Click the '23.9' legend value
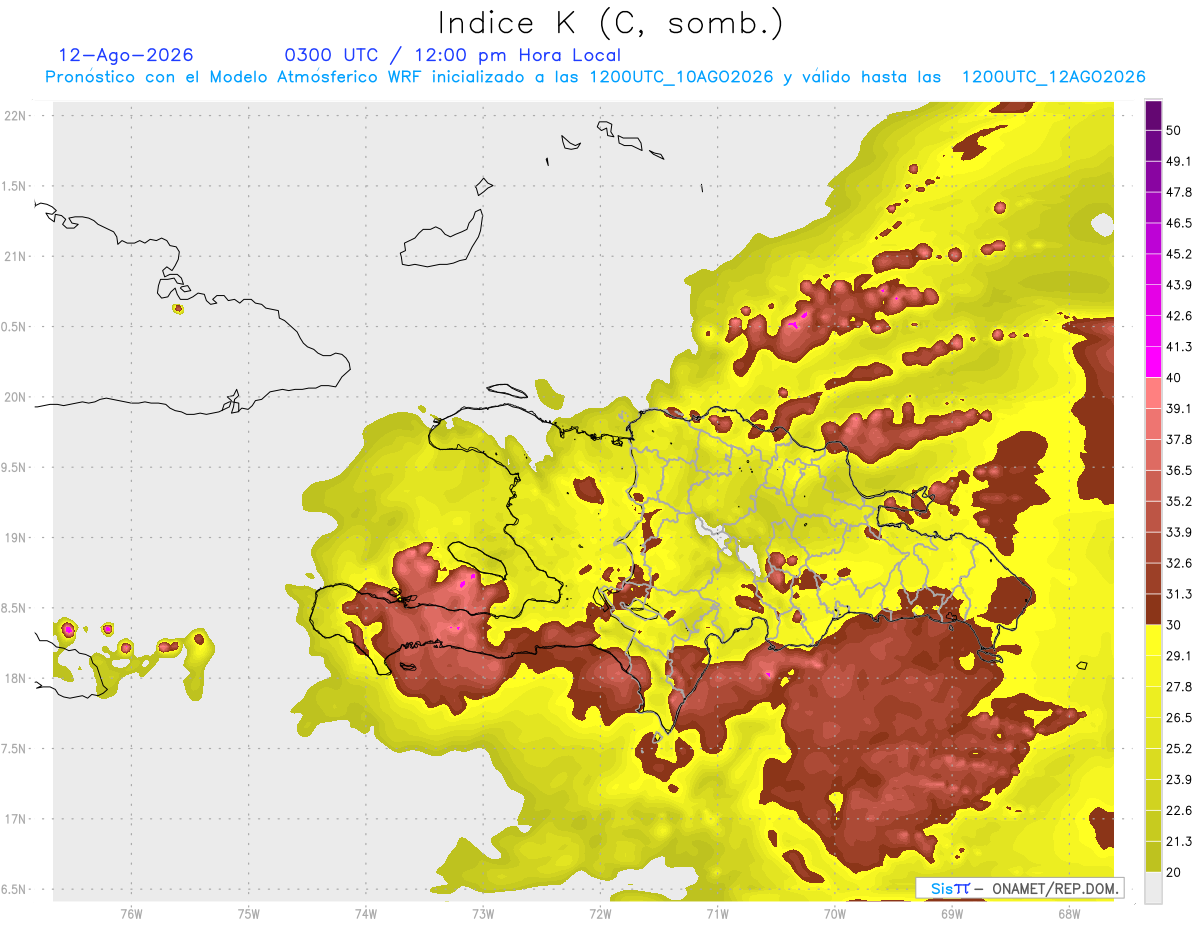 tap(1180, 780)
